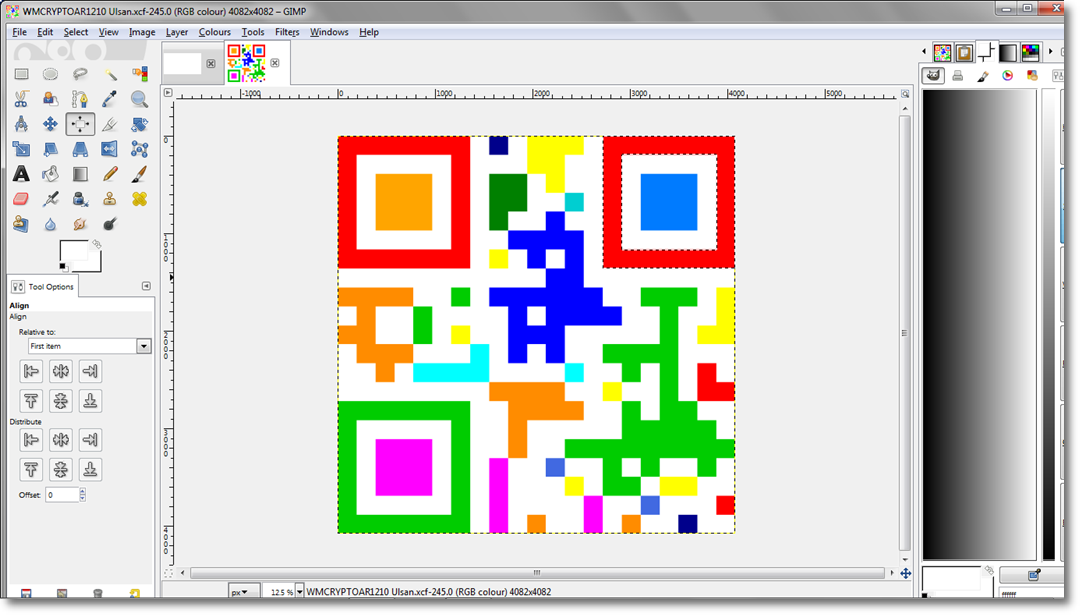Open the Layer menu
This screenshot has width=1080, height=615.
pyautogui.click(x=176, y=32)
